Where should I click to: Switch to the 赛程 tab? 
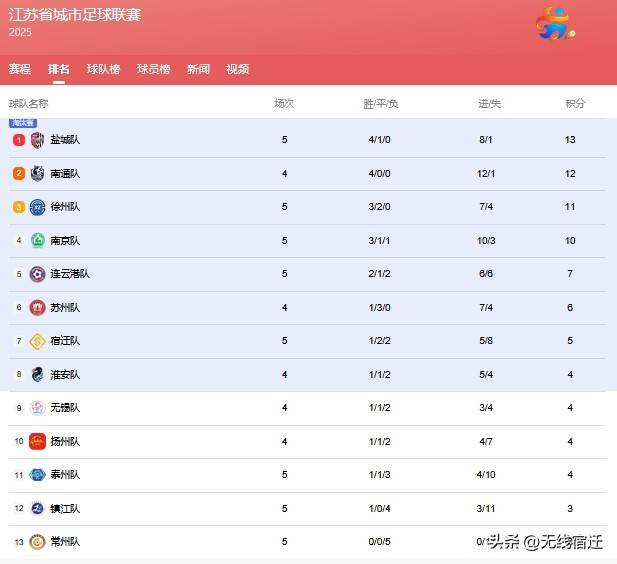pyautogui.click(x=20, y=69)
